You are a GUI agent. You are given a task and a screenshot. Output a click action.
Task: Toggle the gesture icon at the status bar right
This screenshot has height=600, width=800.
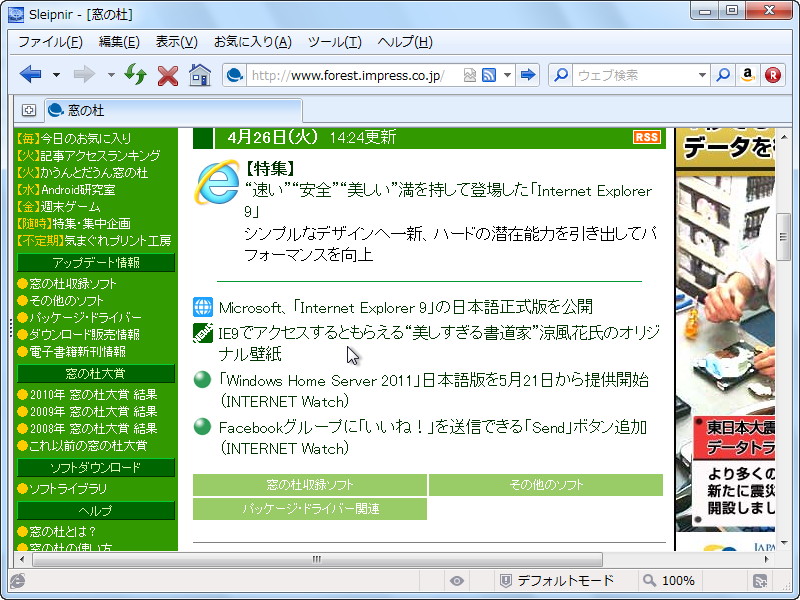click(759, 580)
